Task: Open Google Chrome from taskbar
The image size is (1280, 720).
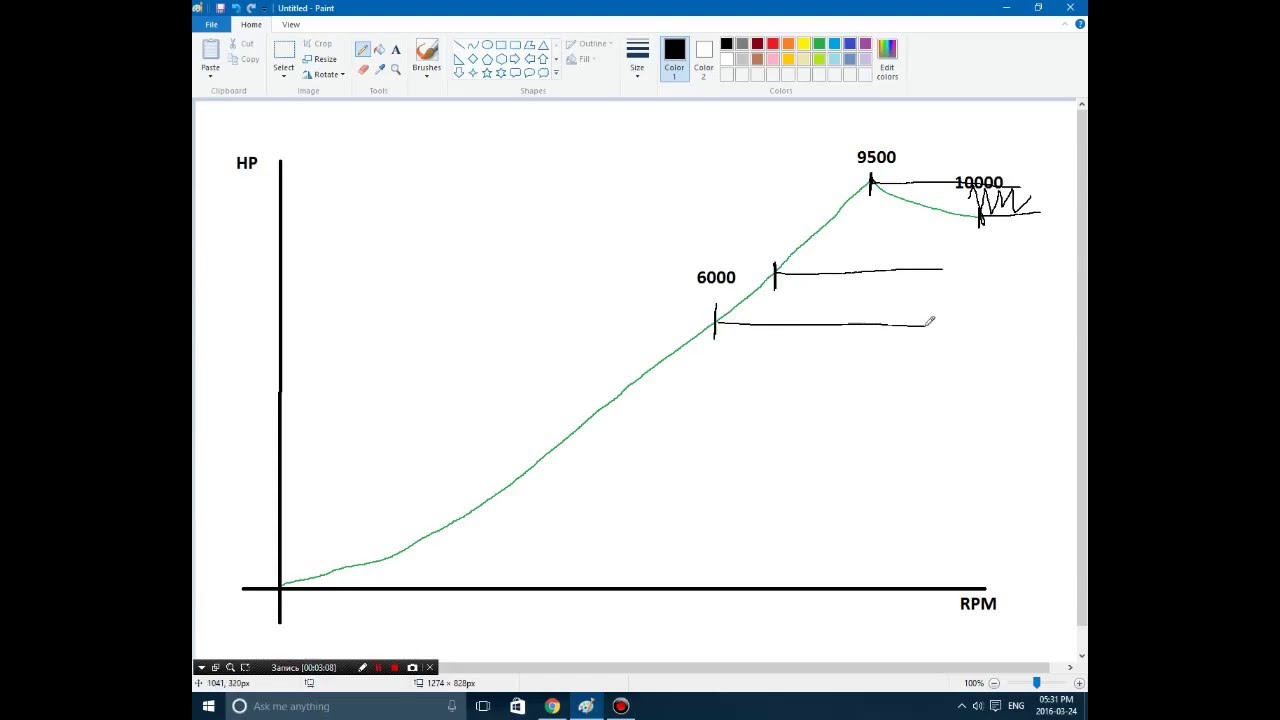Action: 552,706
